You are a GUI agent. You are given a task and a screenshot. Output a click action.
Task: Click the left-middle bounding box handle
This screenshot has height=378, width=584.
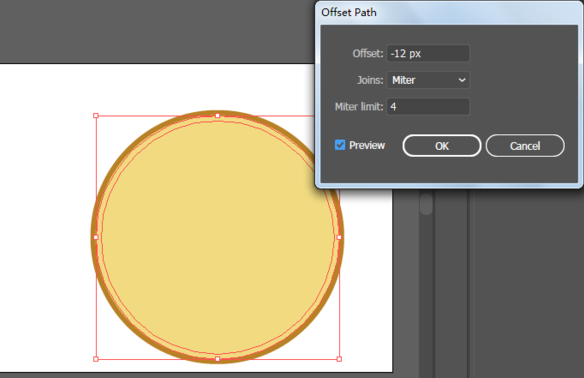(x=96, y=237)
